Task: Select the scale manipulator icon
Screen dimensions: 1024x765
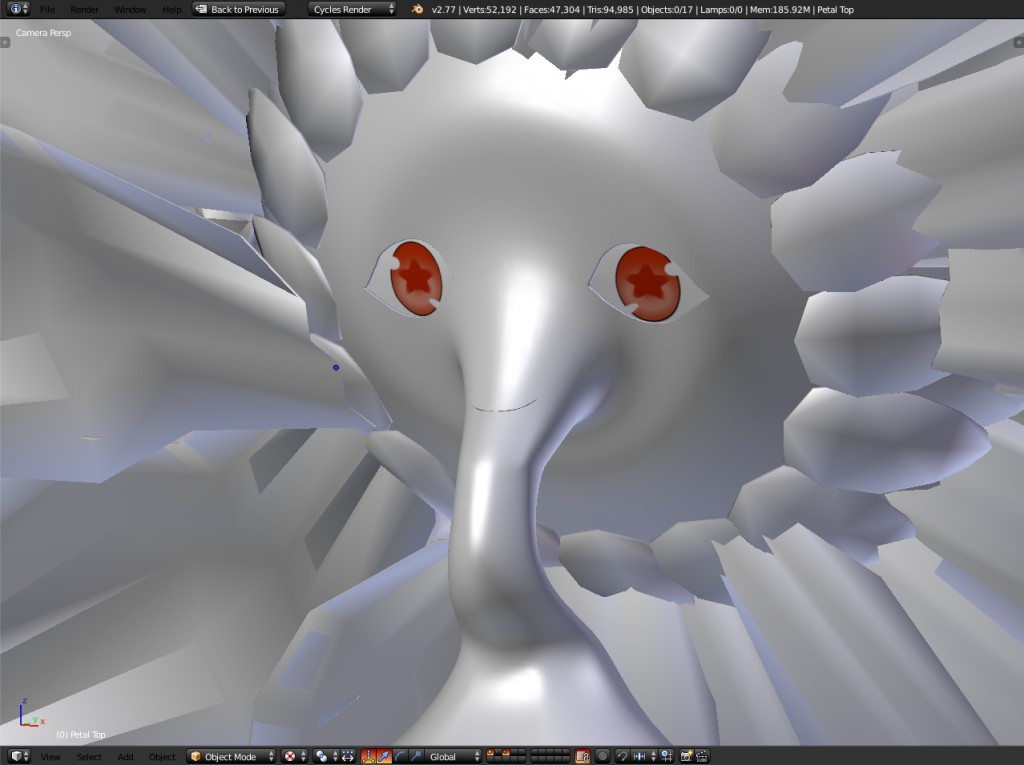Action: (415, 757)
